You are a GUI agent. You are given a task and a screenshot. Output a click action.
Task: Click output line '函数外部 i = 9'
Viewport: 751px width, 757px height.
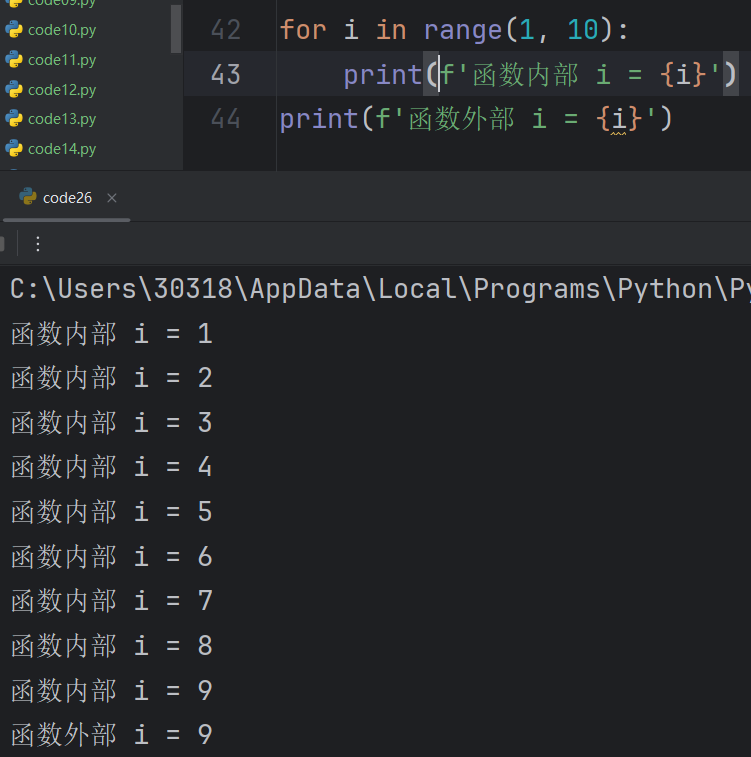[111, 734]
